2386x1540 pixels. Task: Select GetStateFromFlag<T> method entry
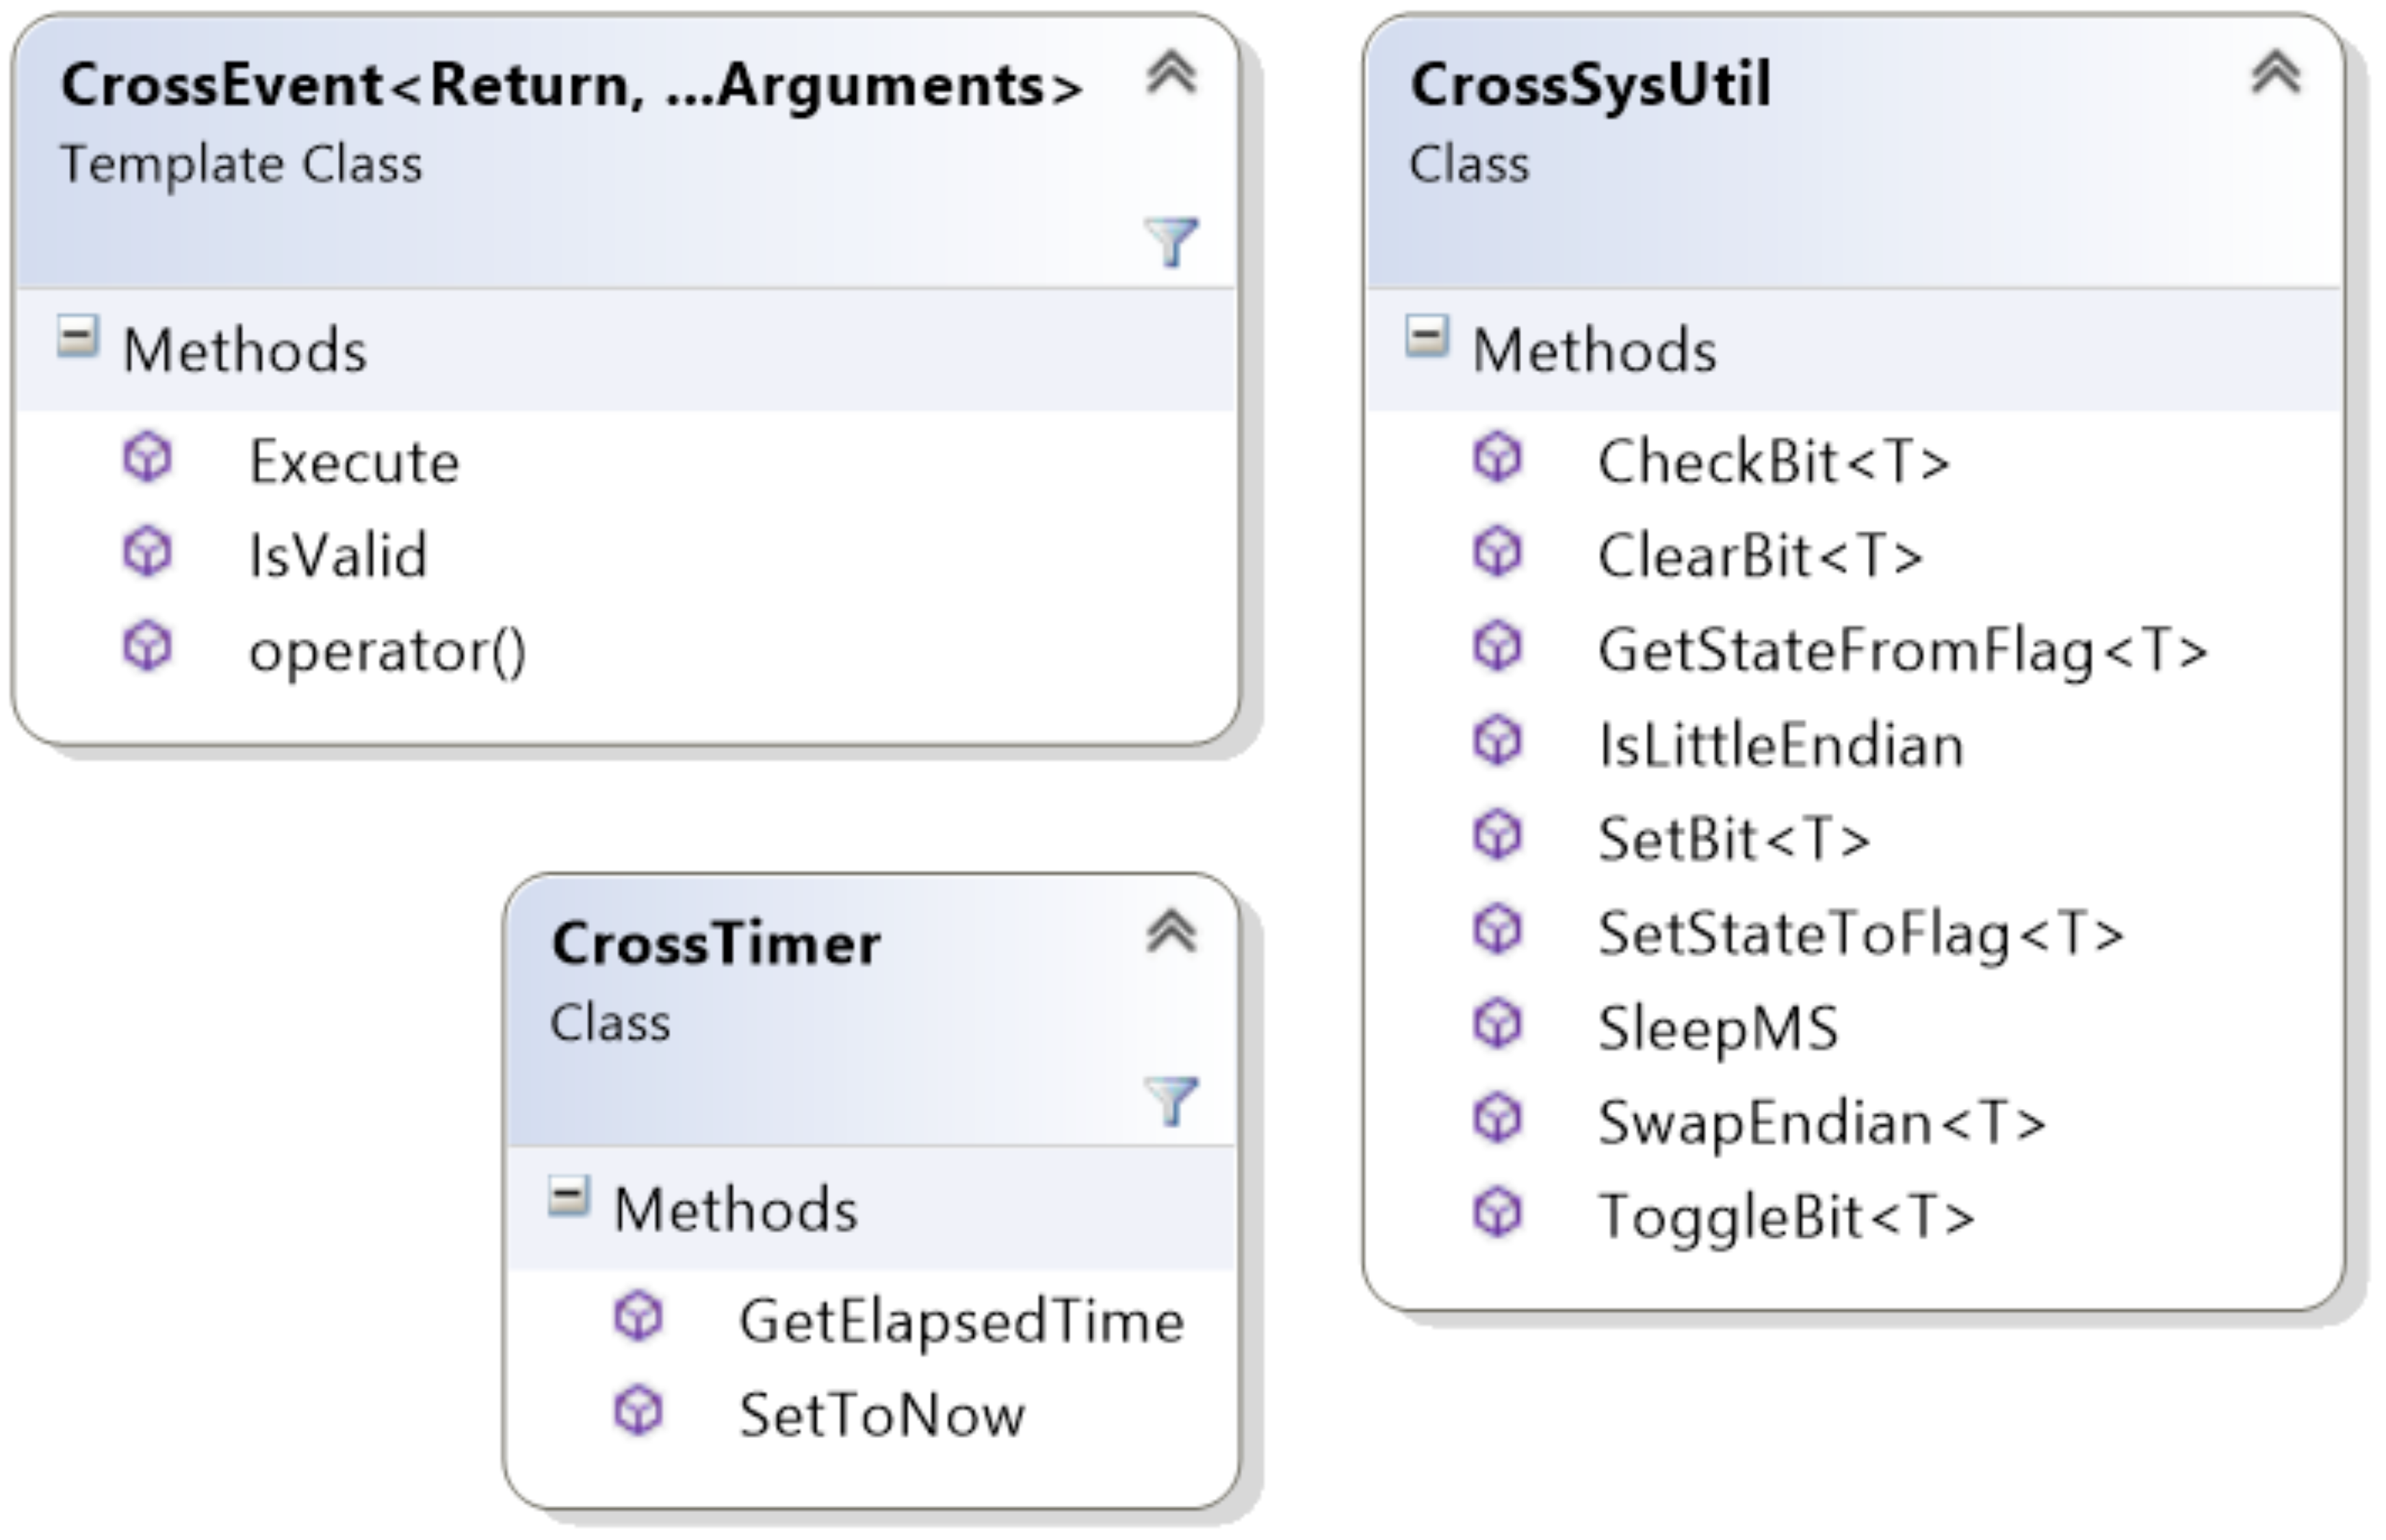(1901, 651)
